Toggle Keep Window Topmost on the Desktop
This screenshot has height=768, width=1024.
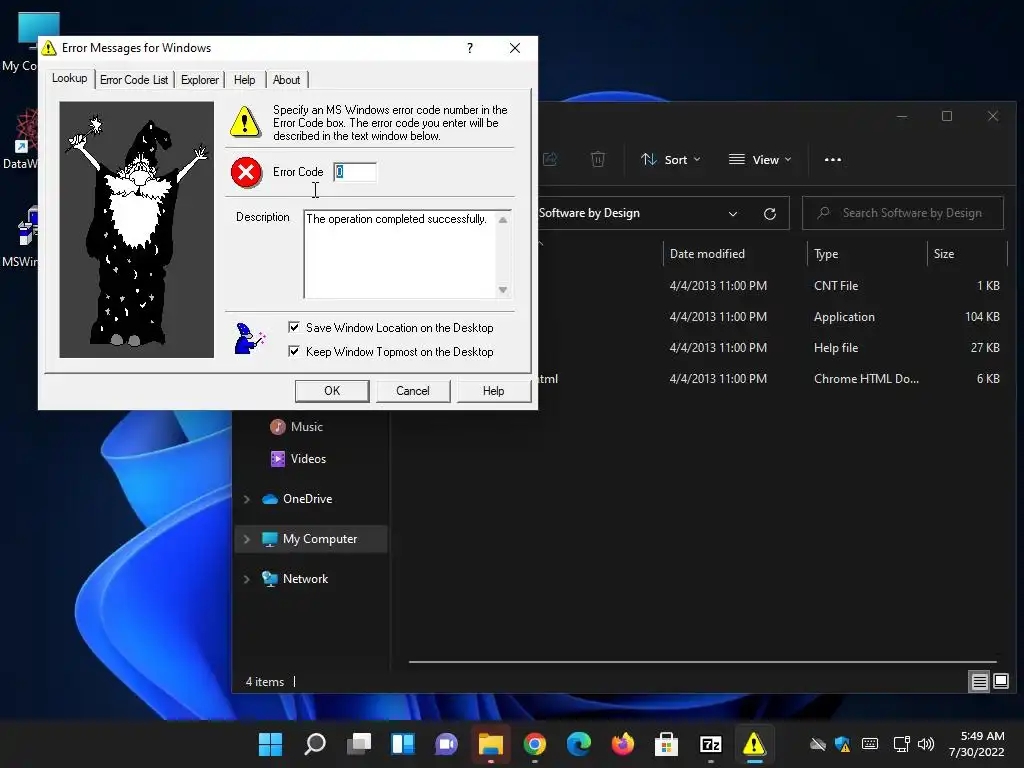(x=391, y=351)
